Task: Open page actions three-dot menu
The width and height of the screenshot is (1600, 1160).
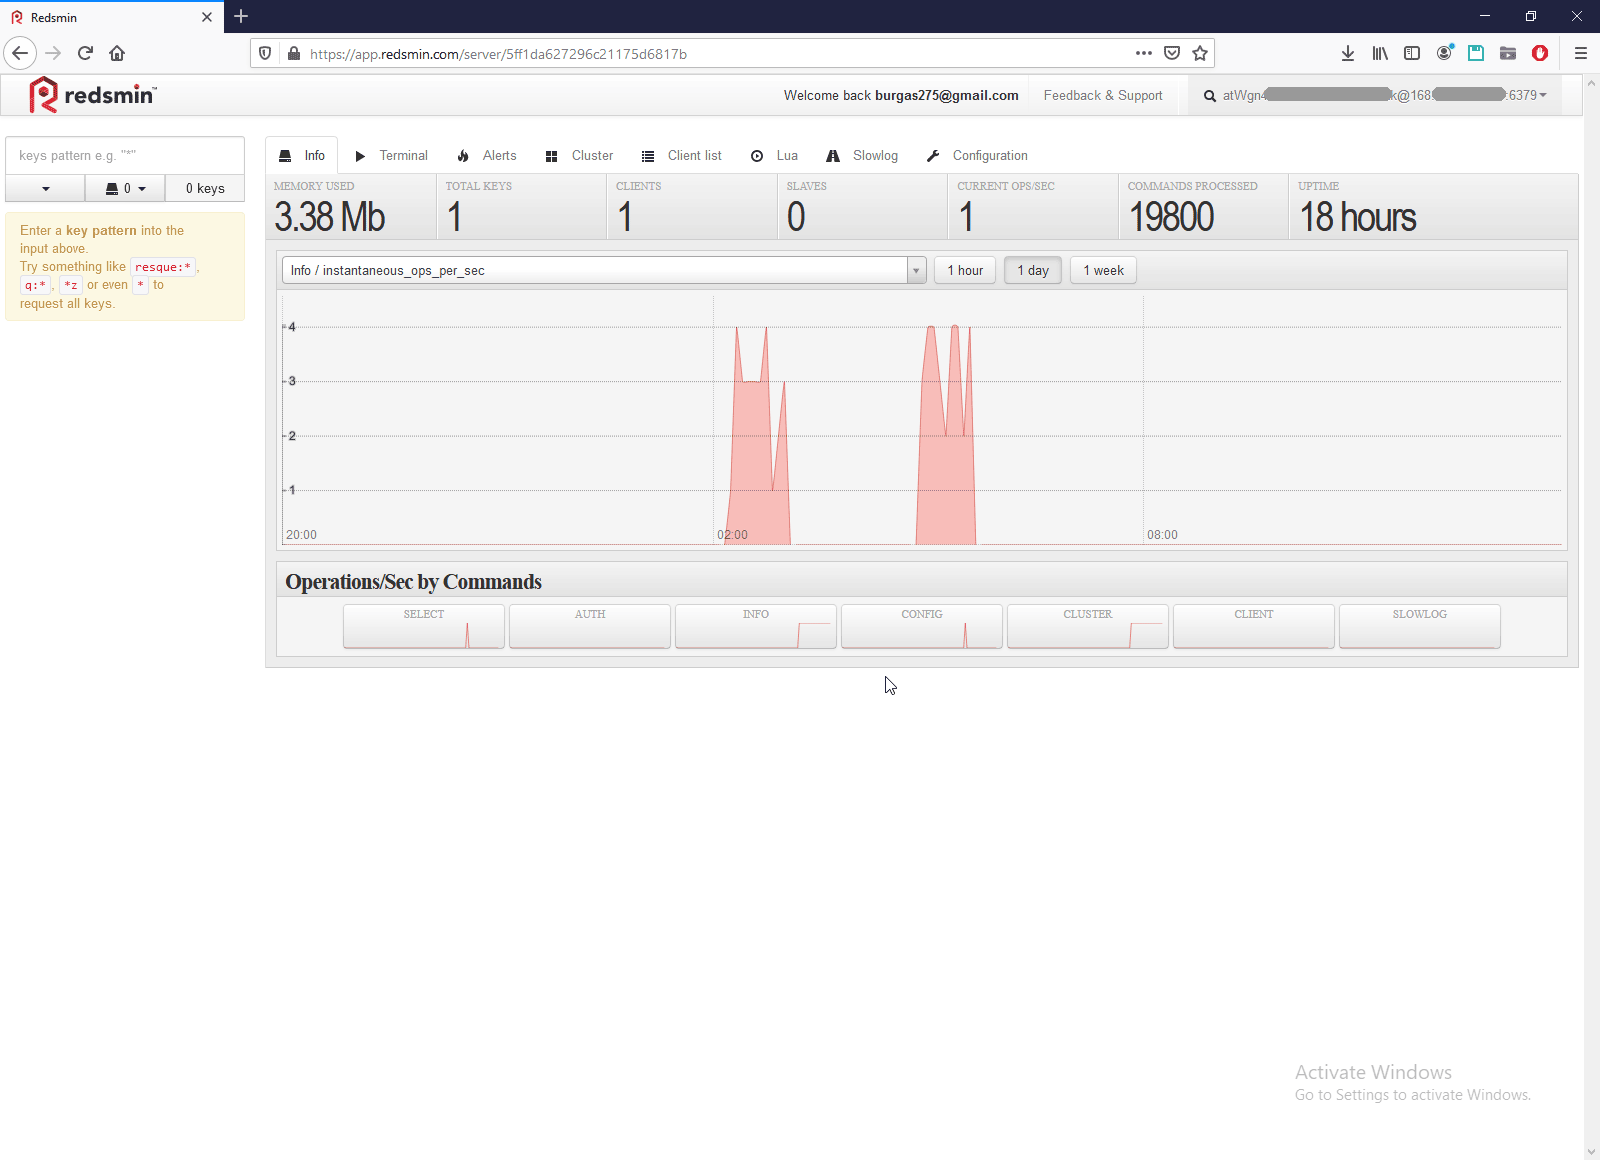Action: click(1144, 53)
